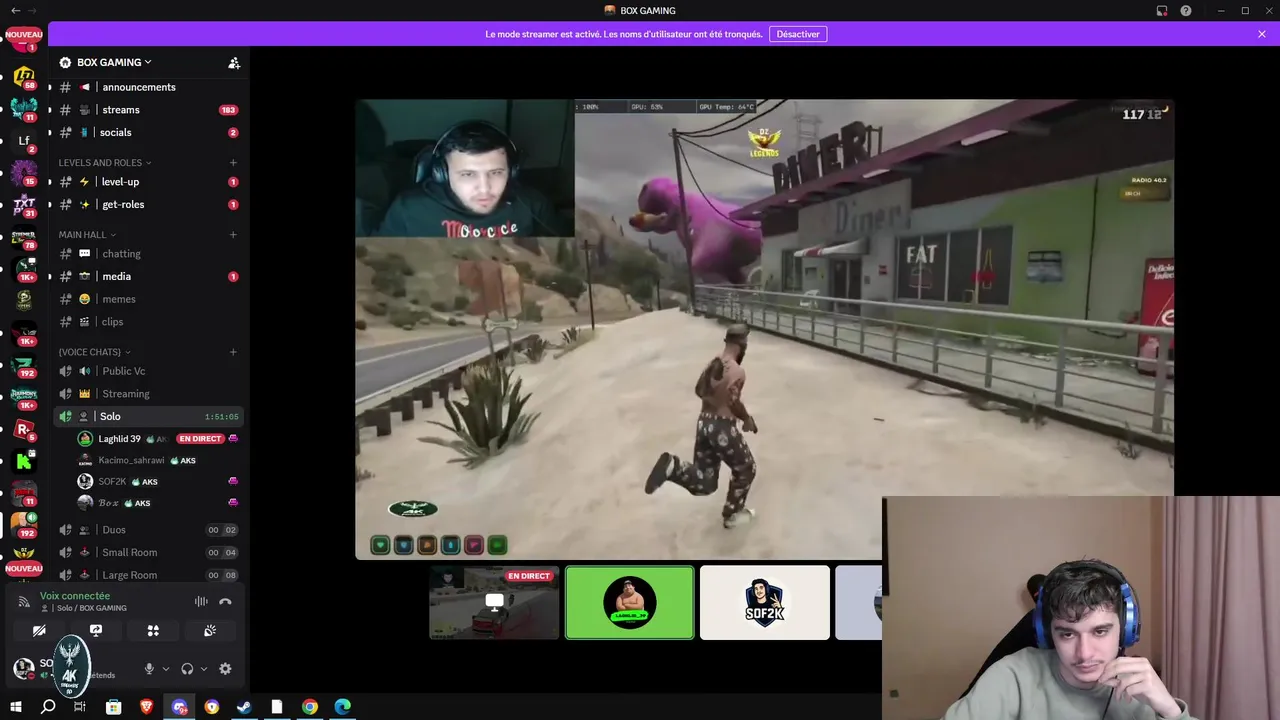Open Steam from the taskbar
The image size is (1280, 720).
[244, 707]
